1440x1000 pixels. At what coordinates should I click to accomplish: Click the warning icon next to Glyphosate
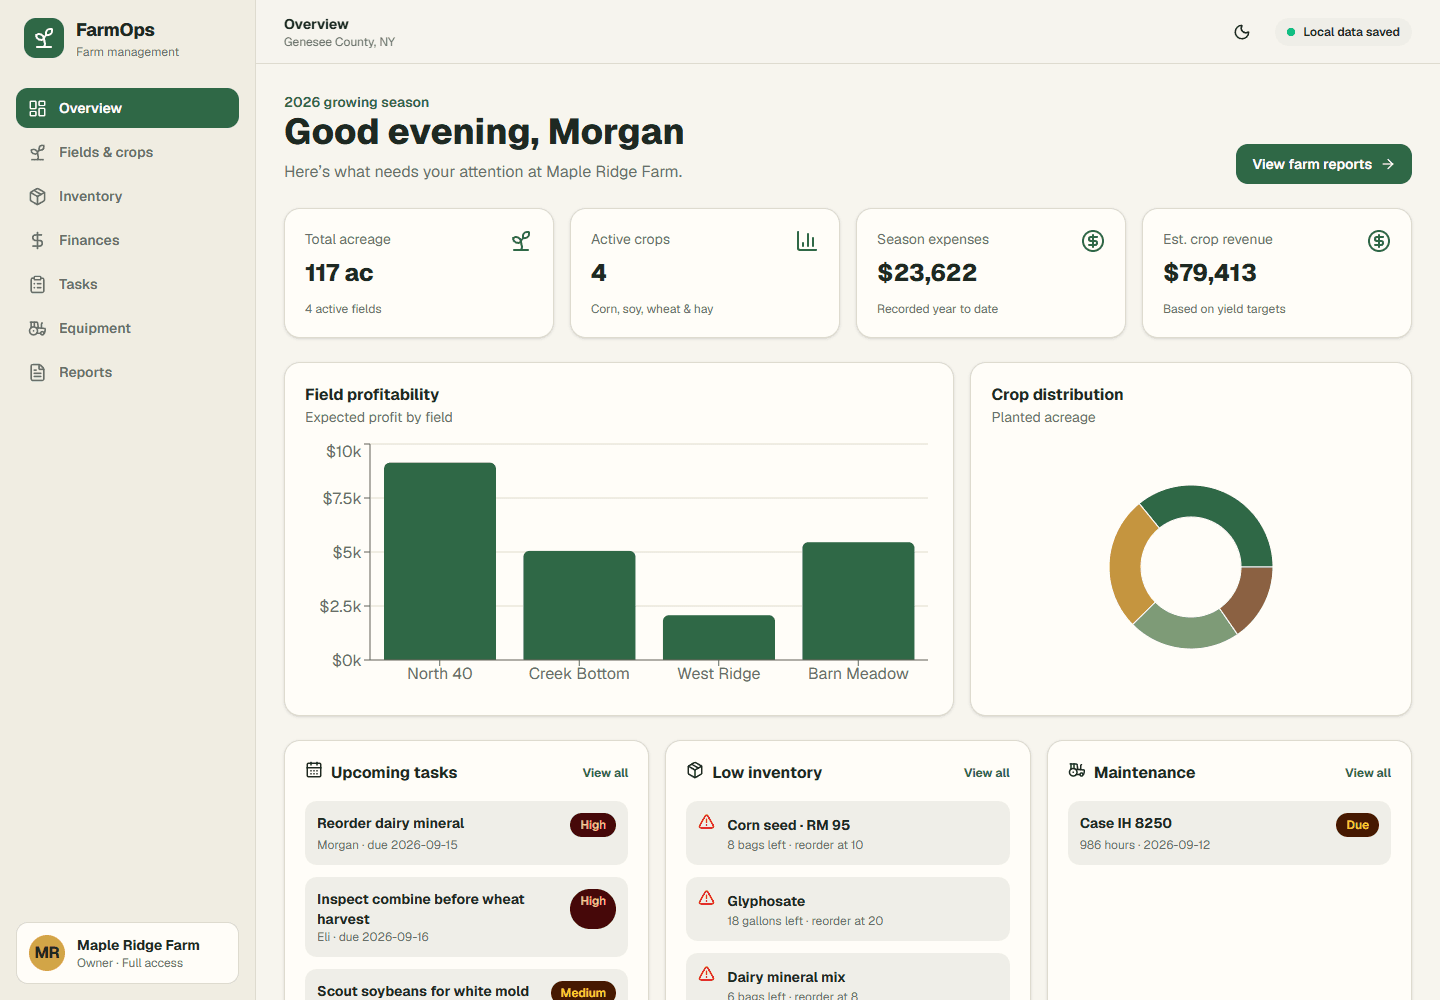[x=707, y=898]
